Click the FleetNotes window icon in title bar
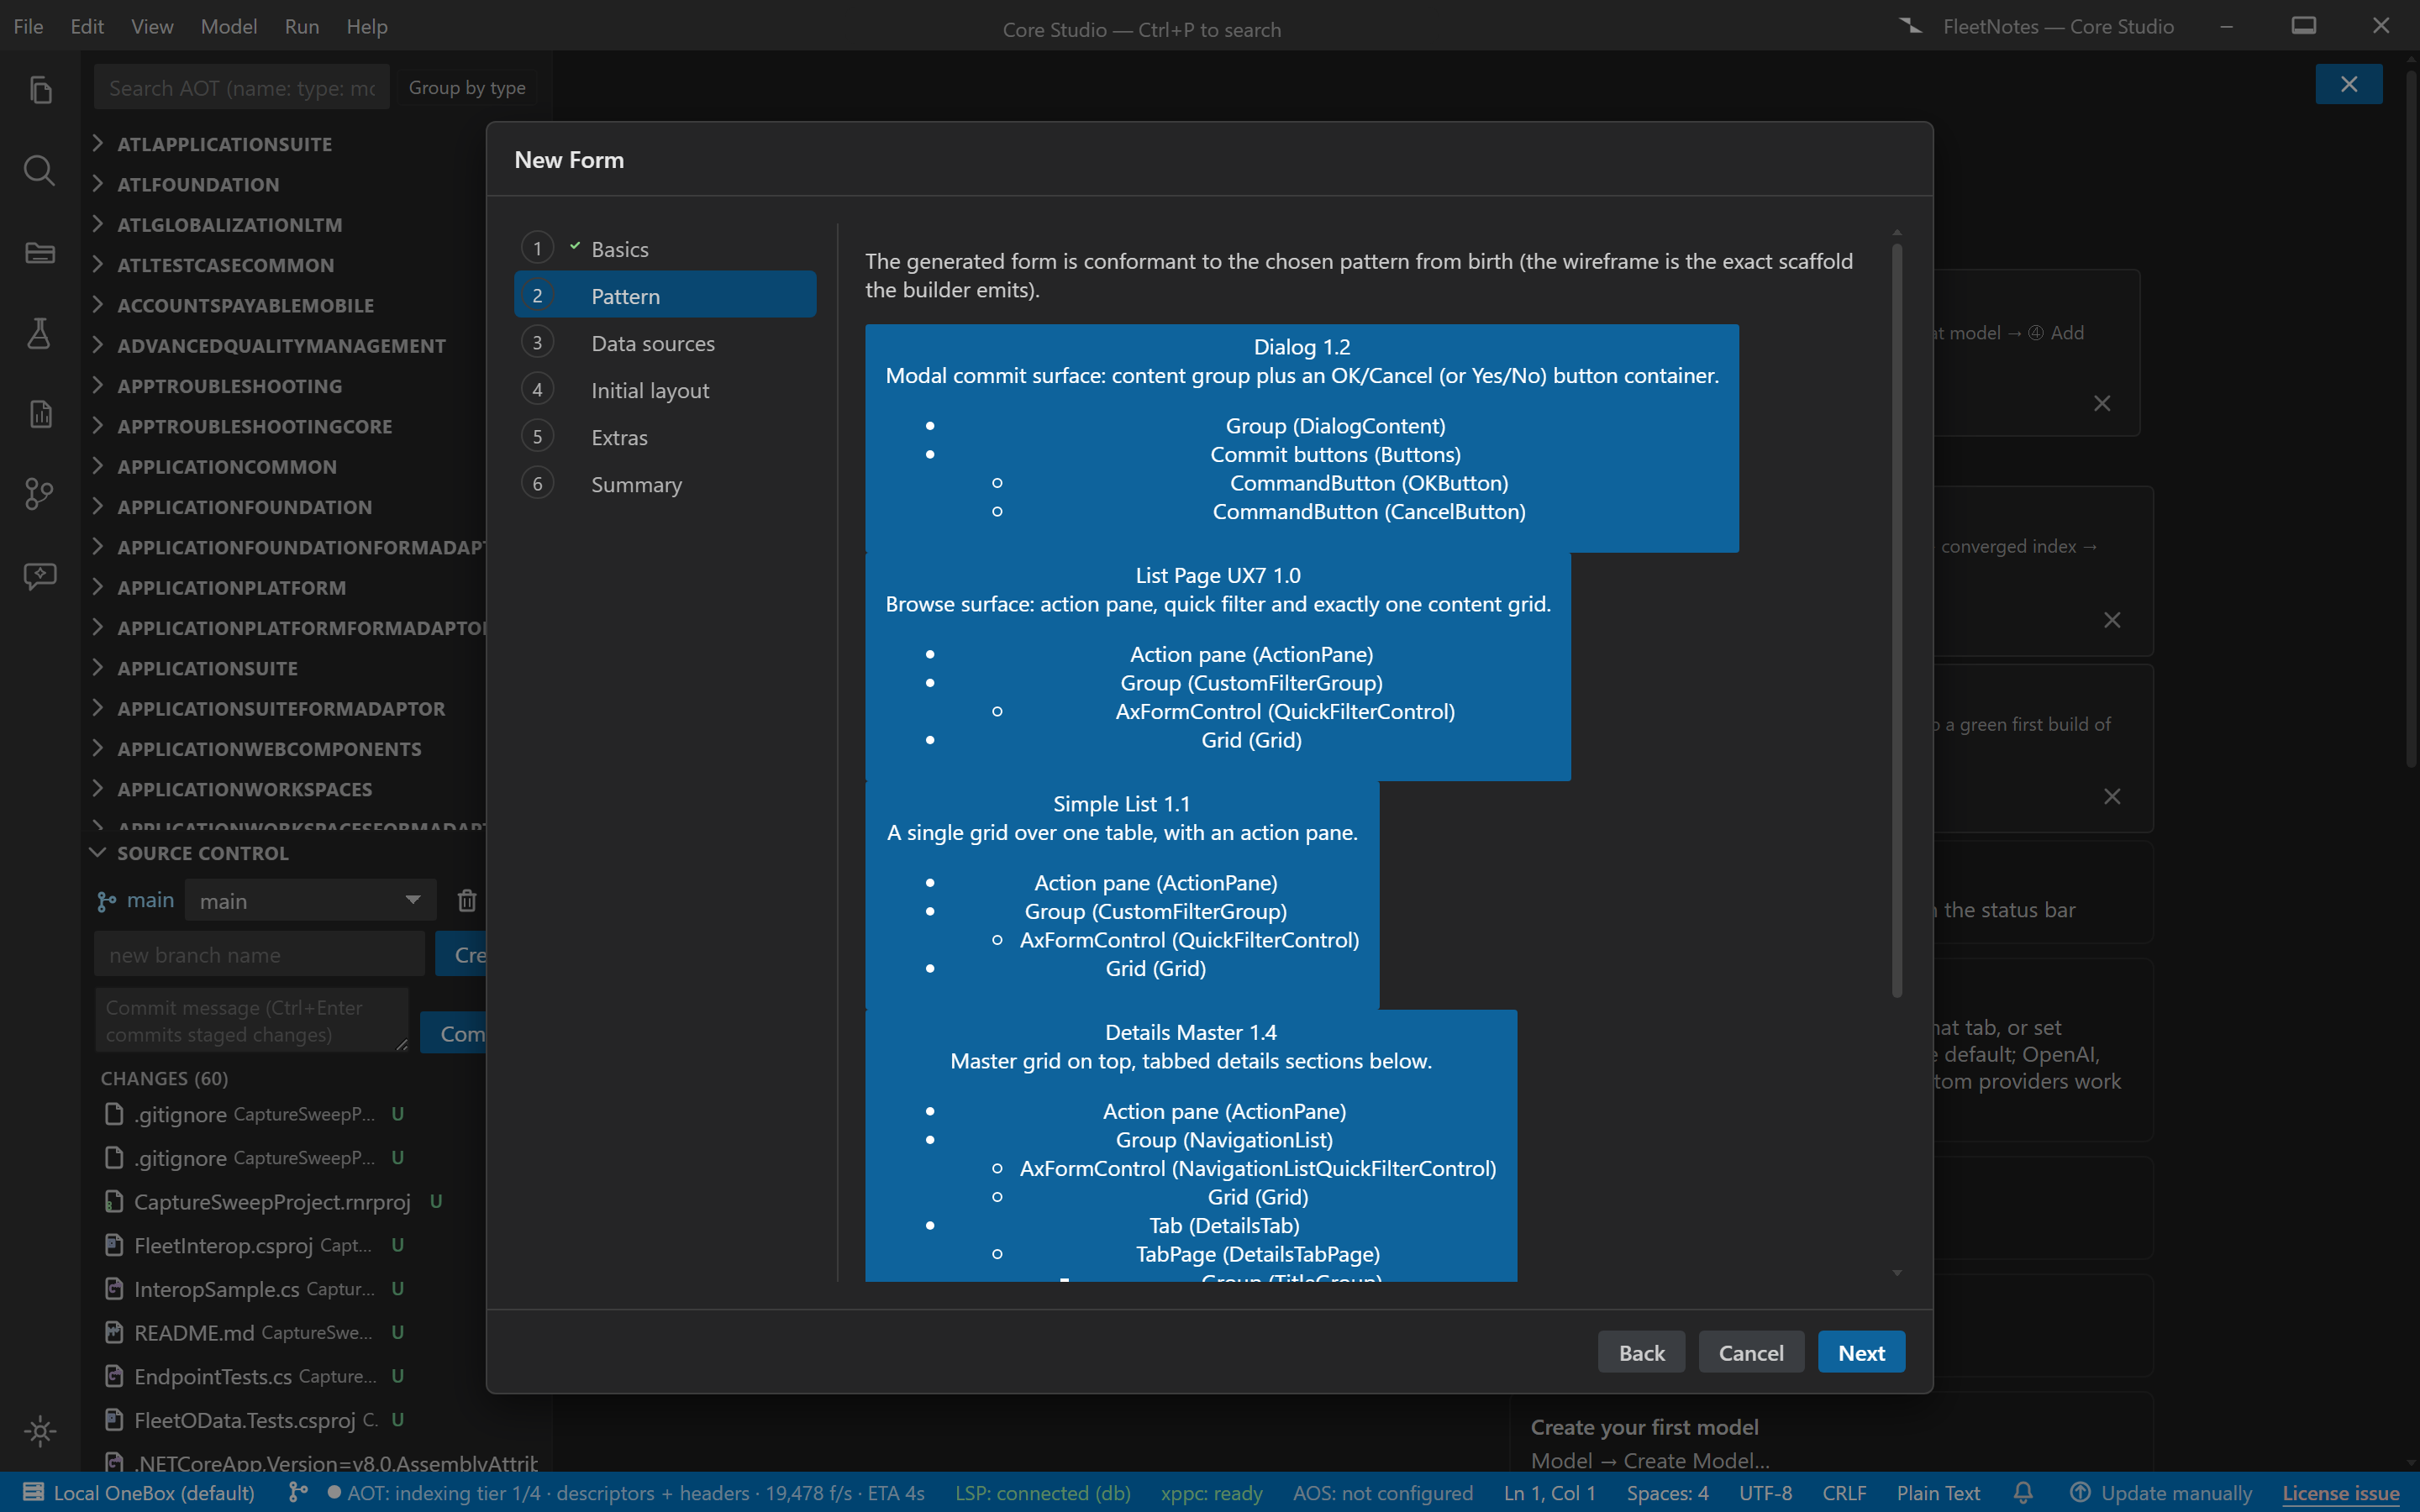Image resolution: width=2420 pixels, height=1512 pixels. pyautogui.click(x=1911, y=26)
